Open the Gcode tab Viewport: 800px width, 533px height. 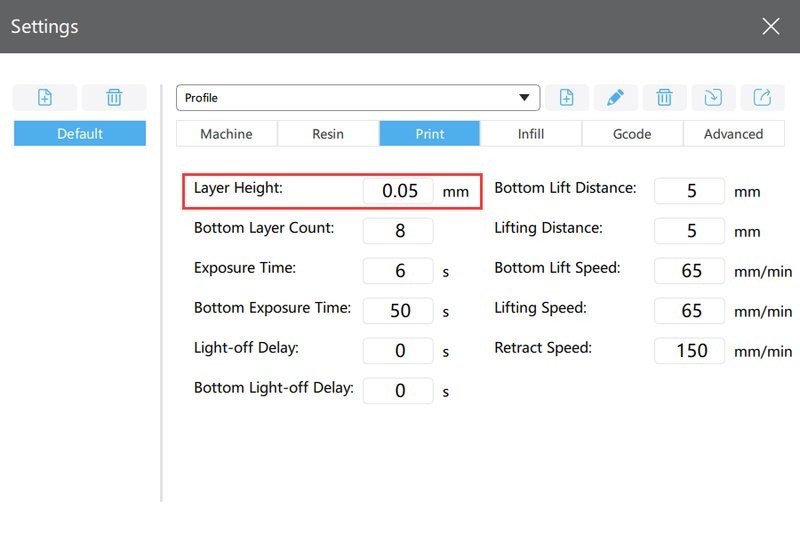pos(632,134)
